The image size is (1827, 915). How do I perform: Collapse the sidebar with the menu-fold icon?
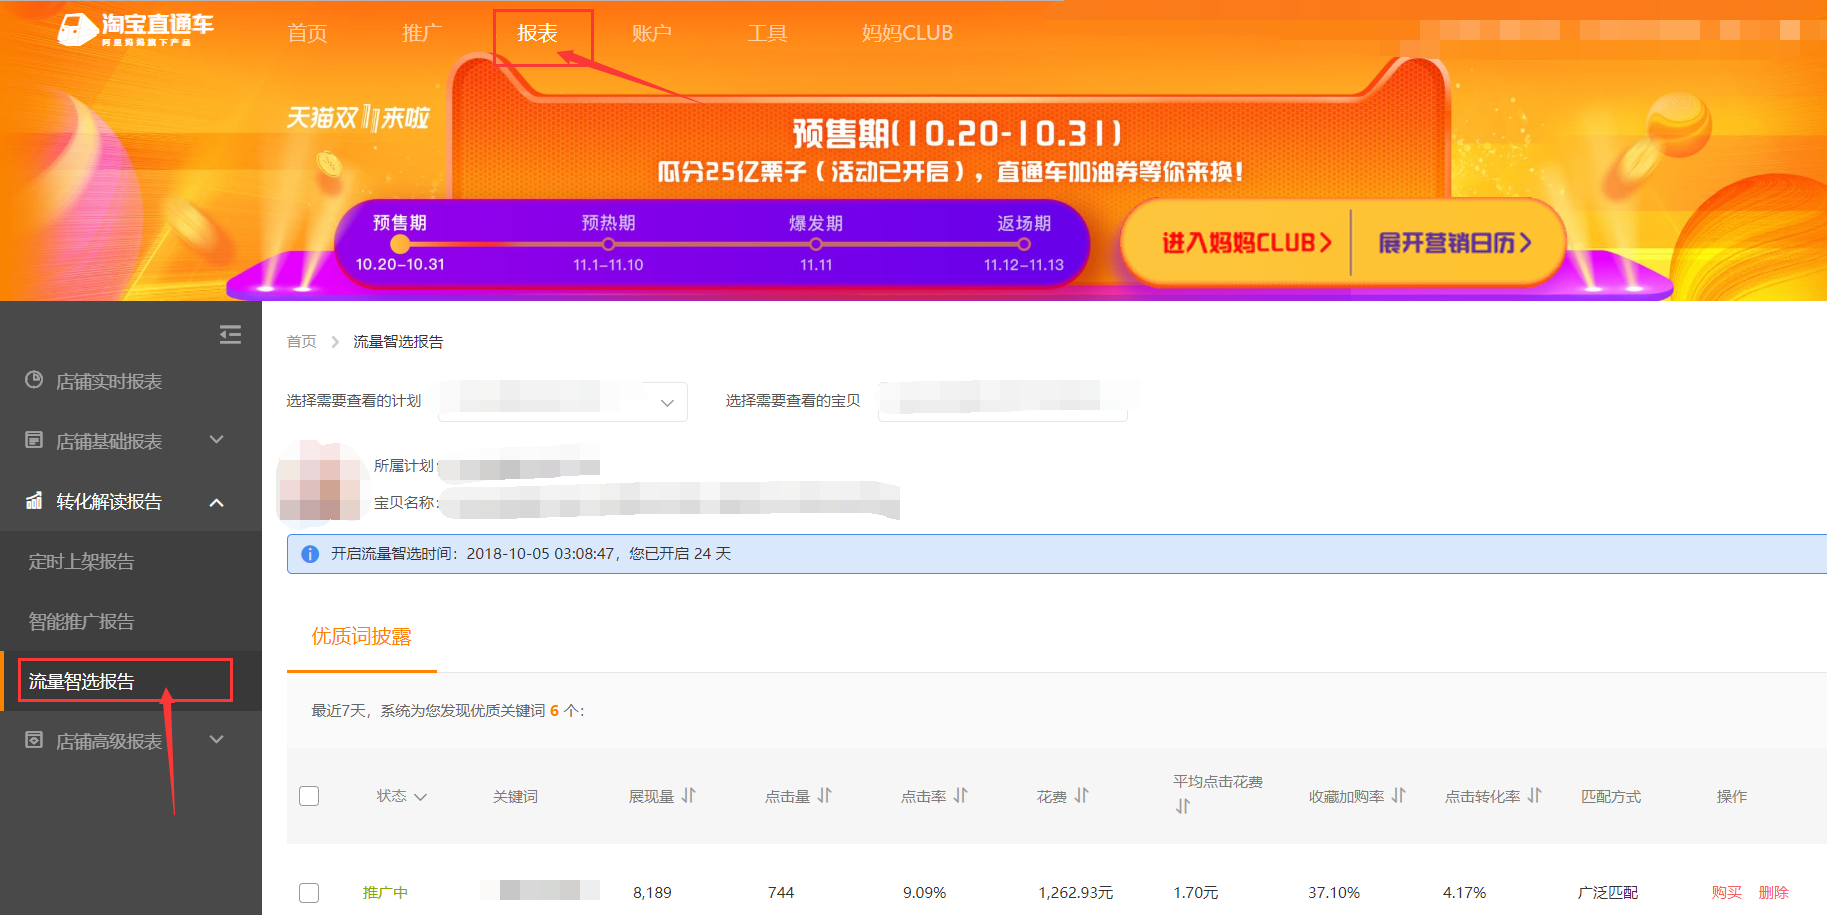tap(230, 334)
